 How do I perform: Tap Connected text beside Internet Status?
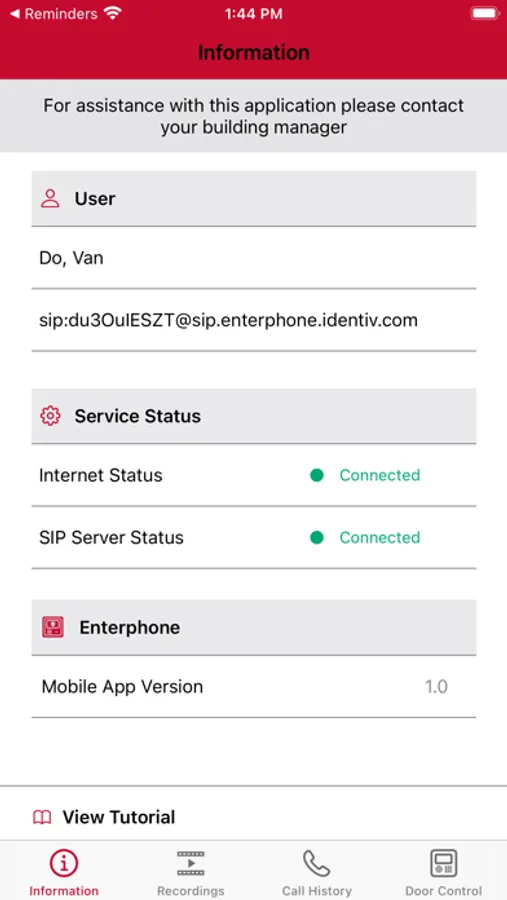(x=380, y=475)
